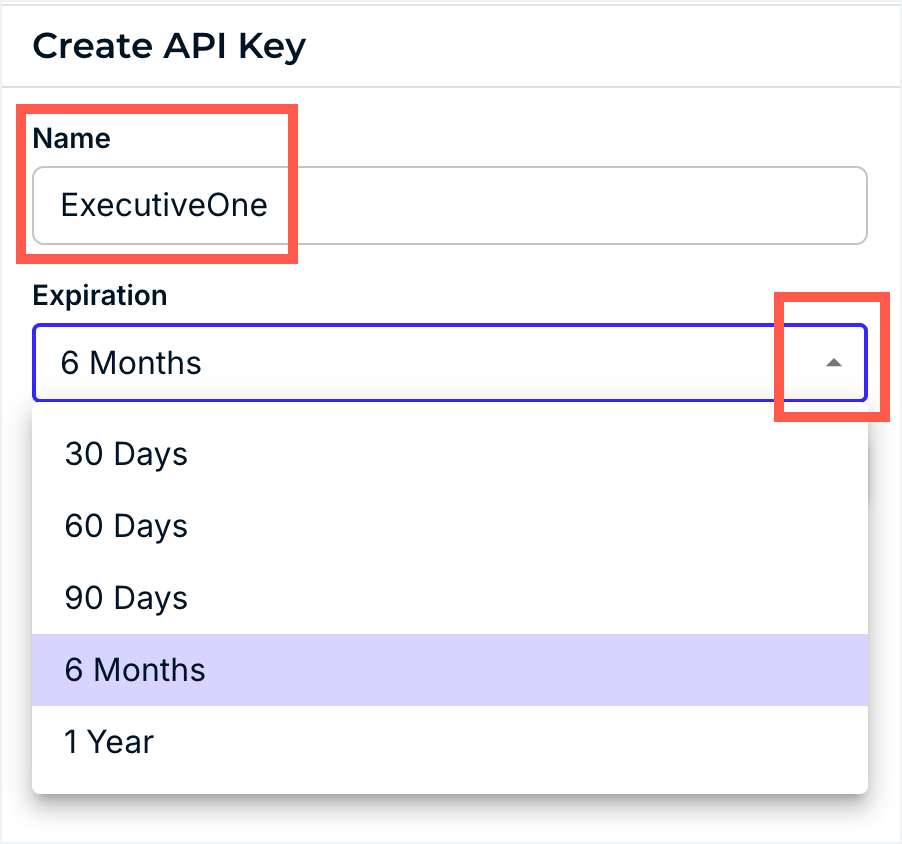This screenshot has width=902, height=844.
Task: Click into the Name input field
Action: (x=450, y=205)
